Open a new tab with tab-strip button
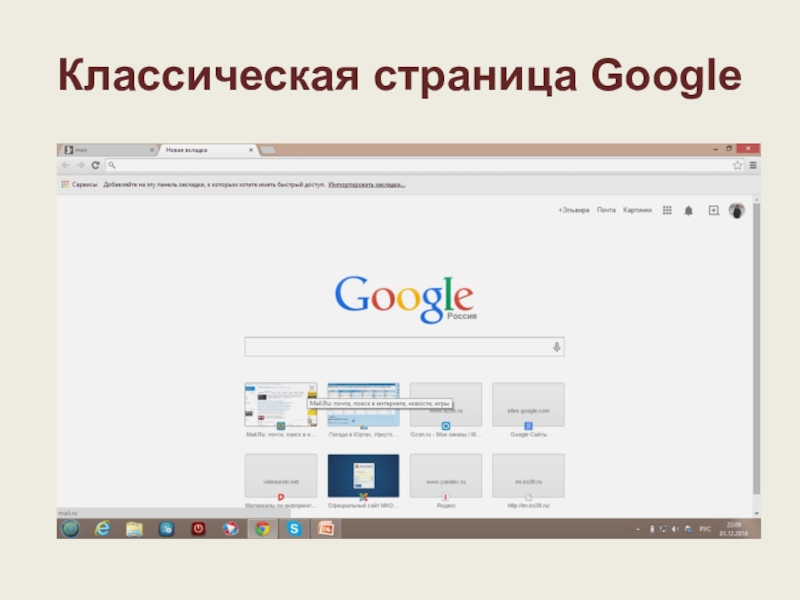Viewport: 800px width, 600px height. coord(268,150)
